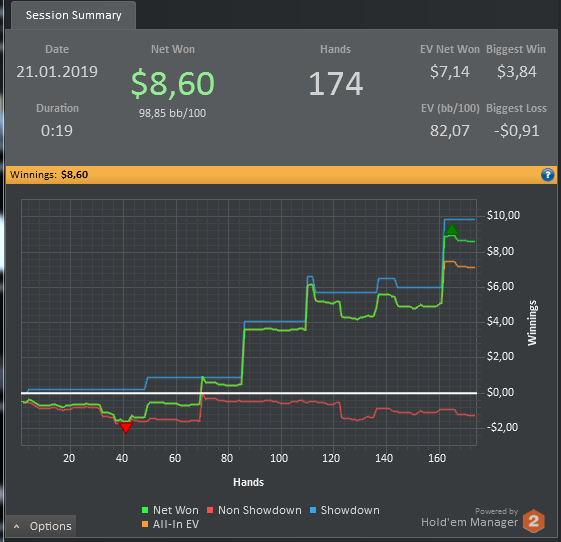
Task: Click the 174 hands count
Action: click(x=336, y=84)
